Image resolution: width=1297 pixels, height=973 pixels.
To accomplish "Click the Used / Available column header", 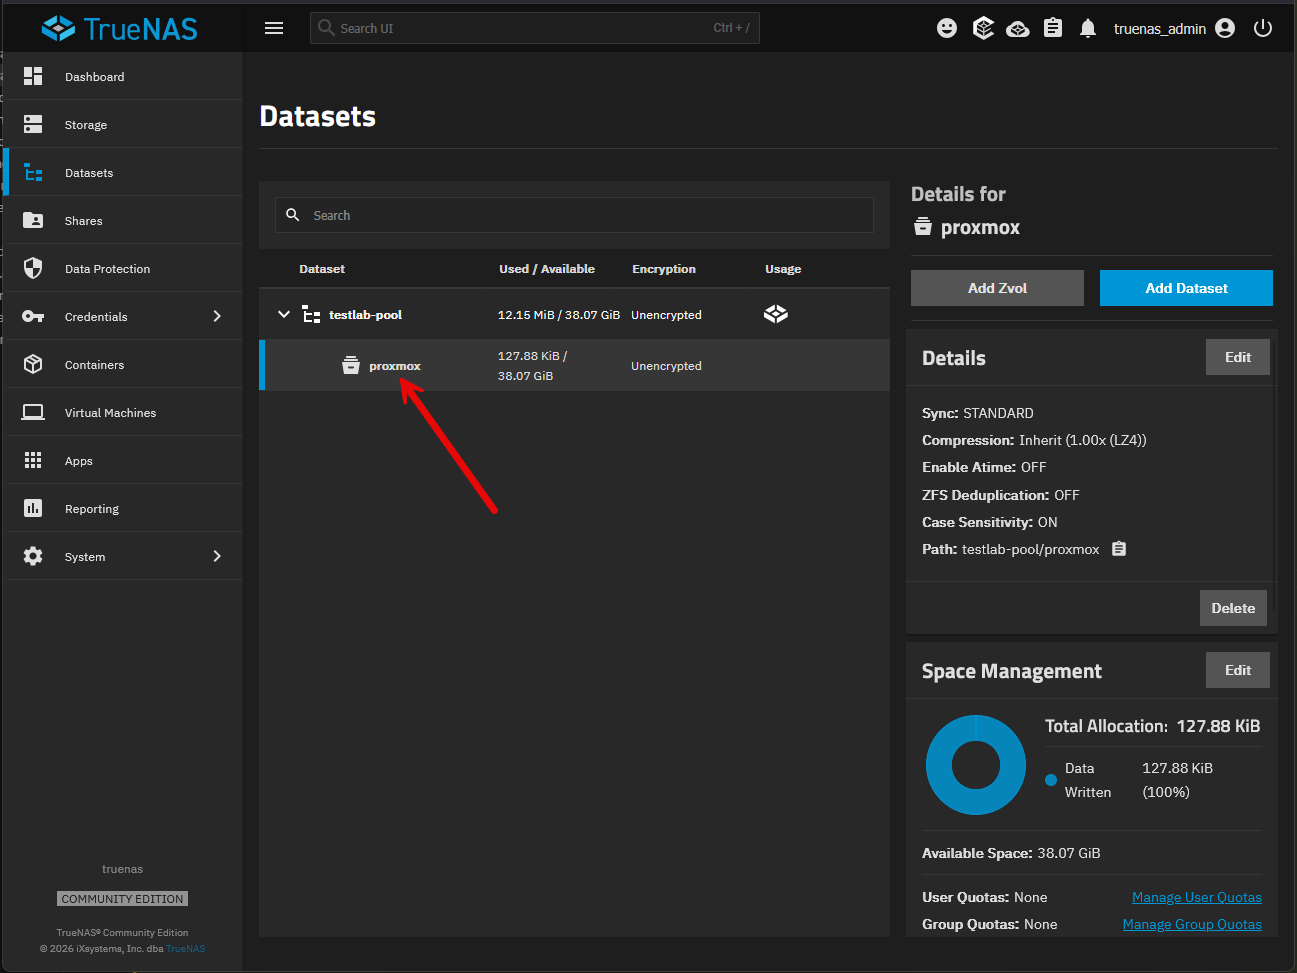I will [547, 269].
